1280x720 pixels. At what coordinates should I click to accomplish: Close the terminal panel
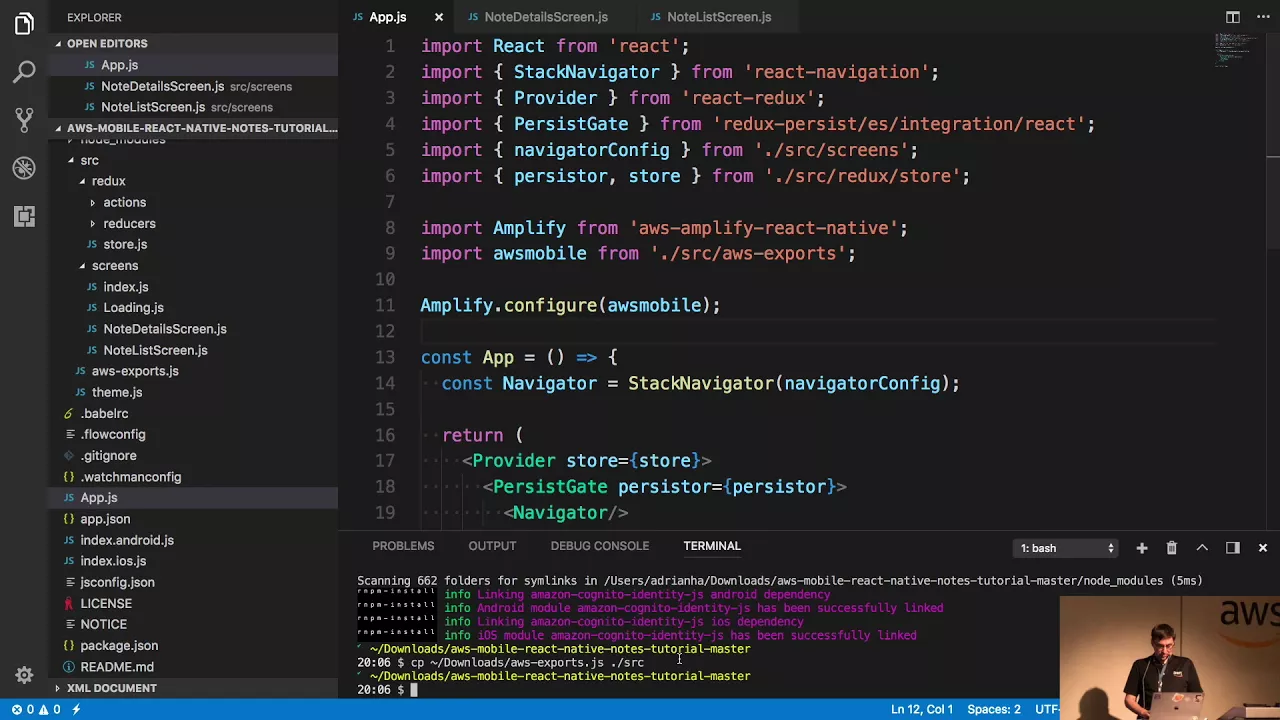1262,548
